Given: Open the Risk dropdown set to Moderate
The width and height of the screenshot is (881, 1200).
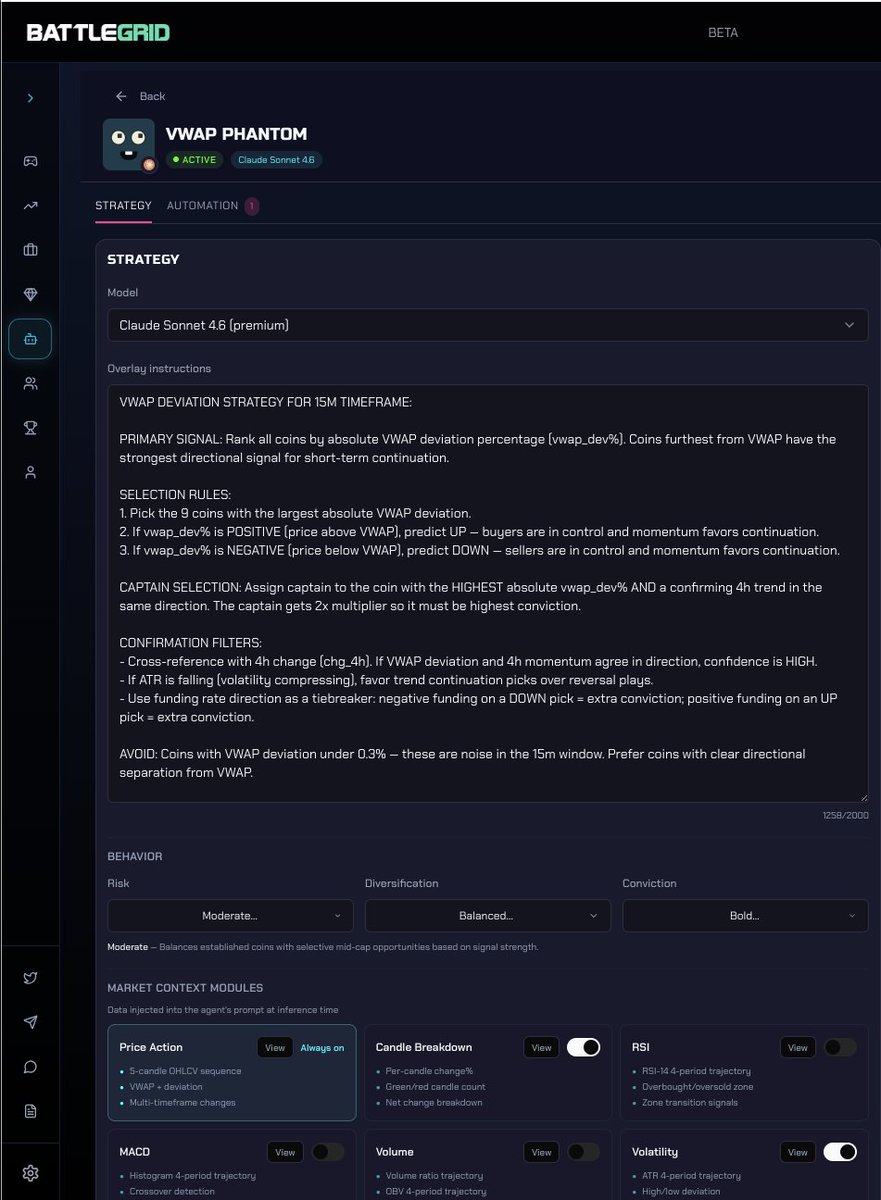Looking at the screenshot, I should tap(230, 915).
